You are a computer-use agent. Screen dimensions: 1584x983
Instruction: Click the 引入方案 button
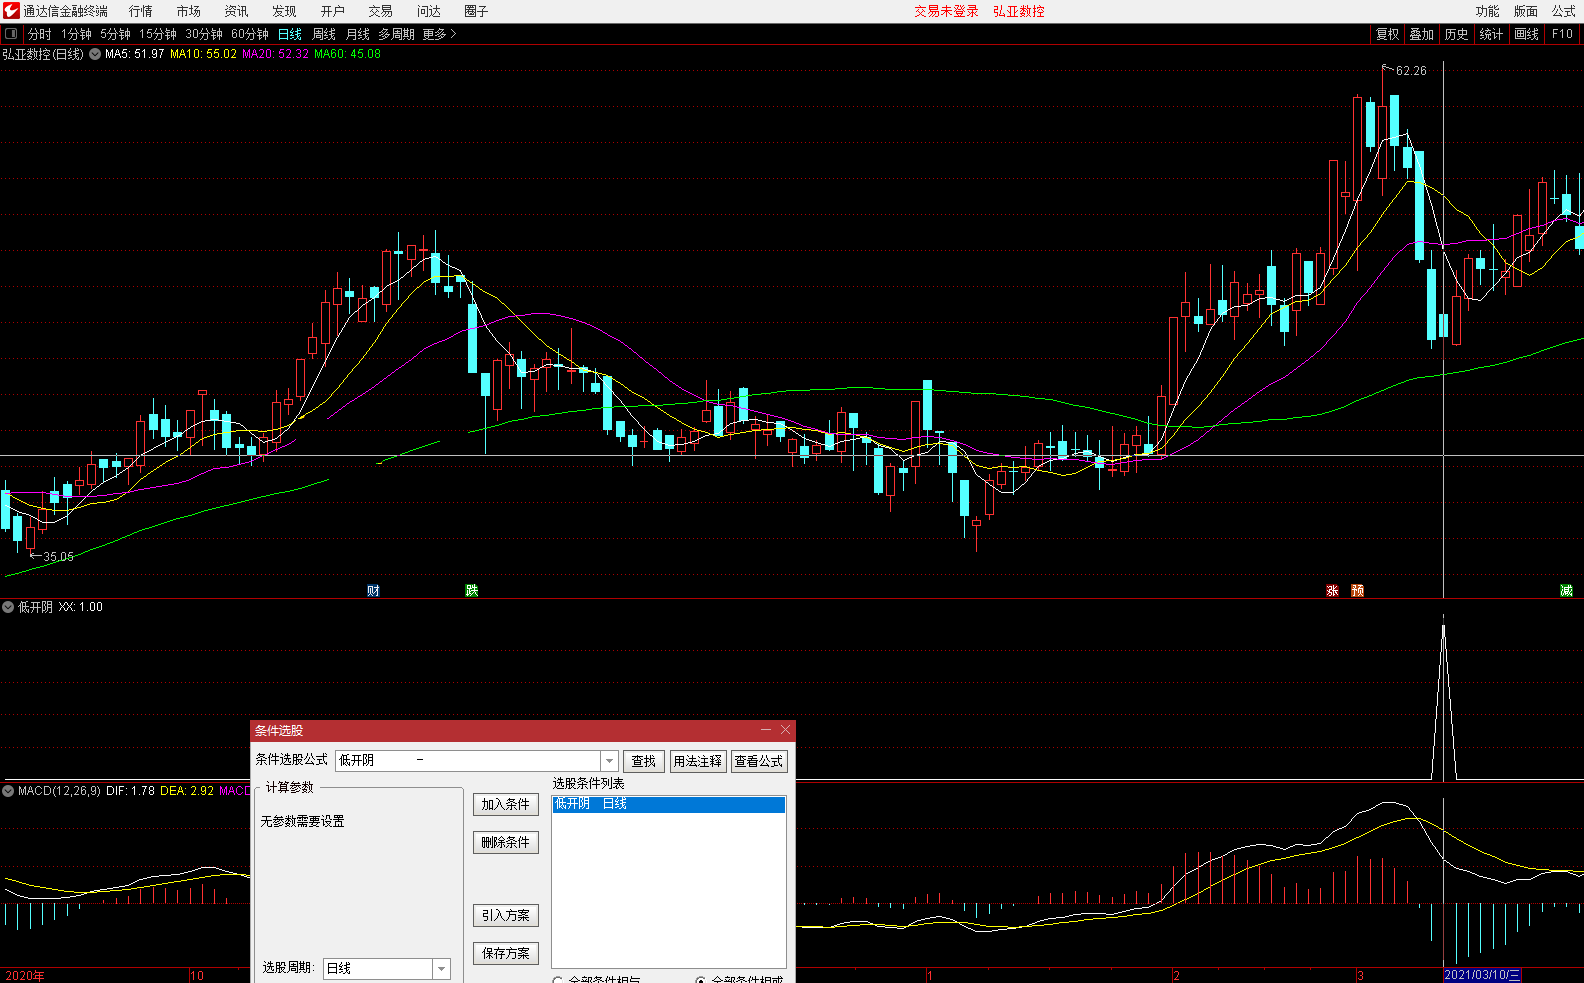point(506,915)
